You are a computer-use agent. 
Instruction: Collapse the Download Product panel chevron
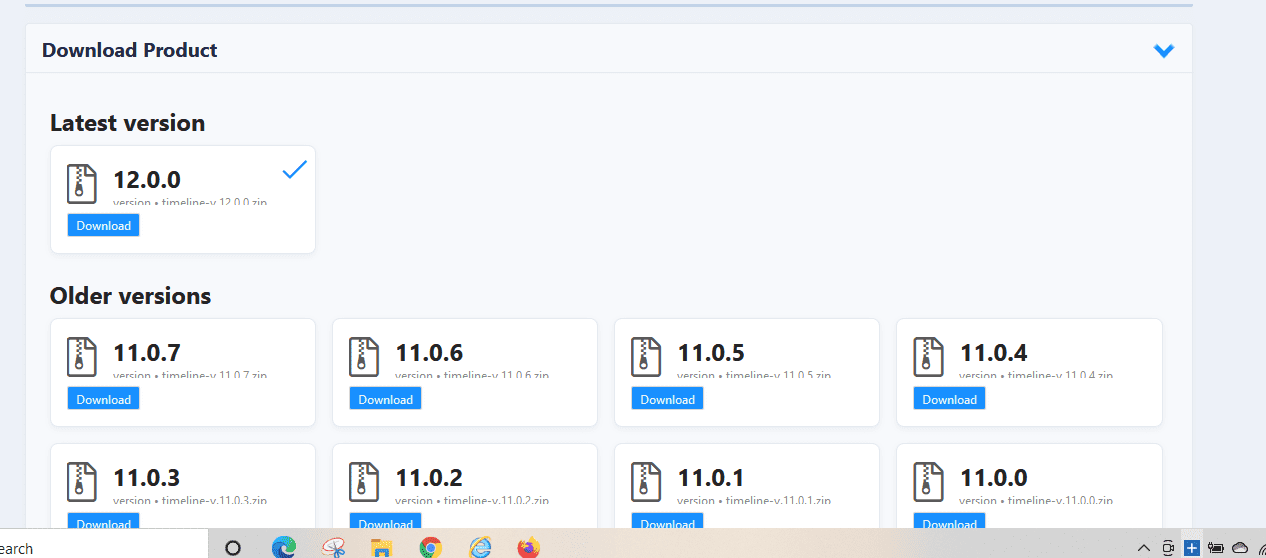pos(1163,51)
